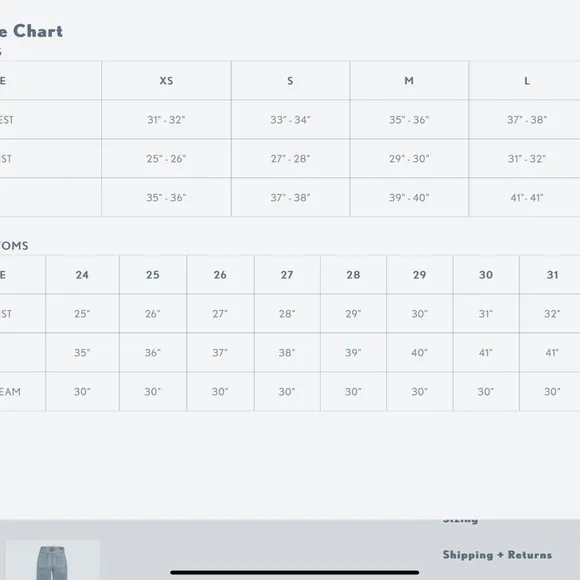Select bottoms size 29 header

point(419,275)
